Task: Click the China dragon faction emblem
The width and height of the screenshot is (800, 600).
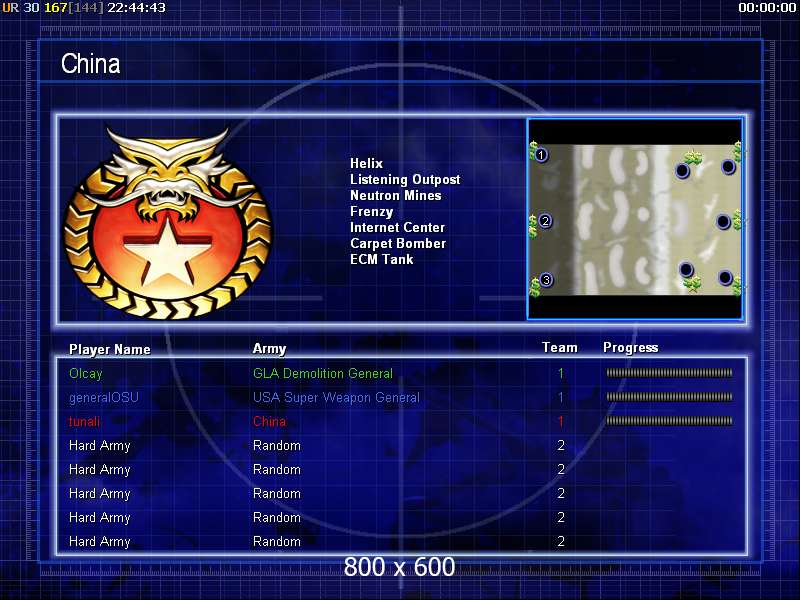Action: tap(168, 222)
